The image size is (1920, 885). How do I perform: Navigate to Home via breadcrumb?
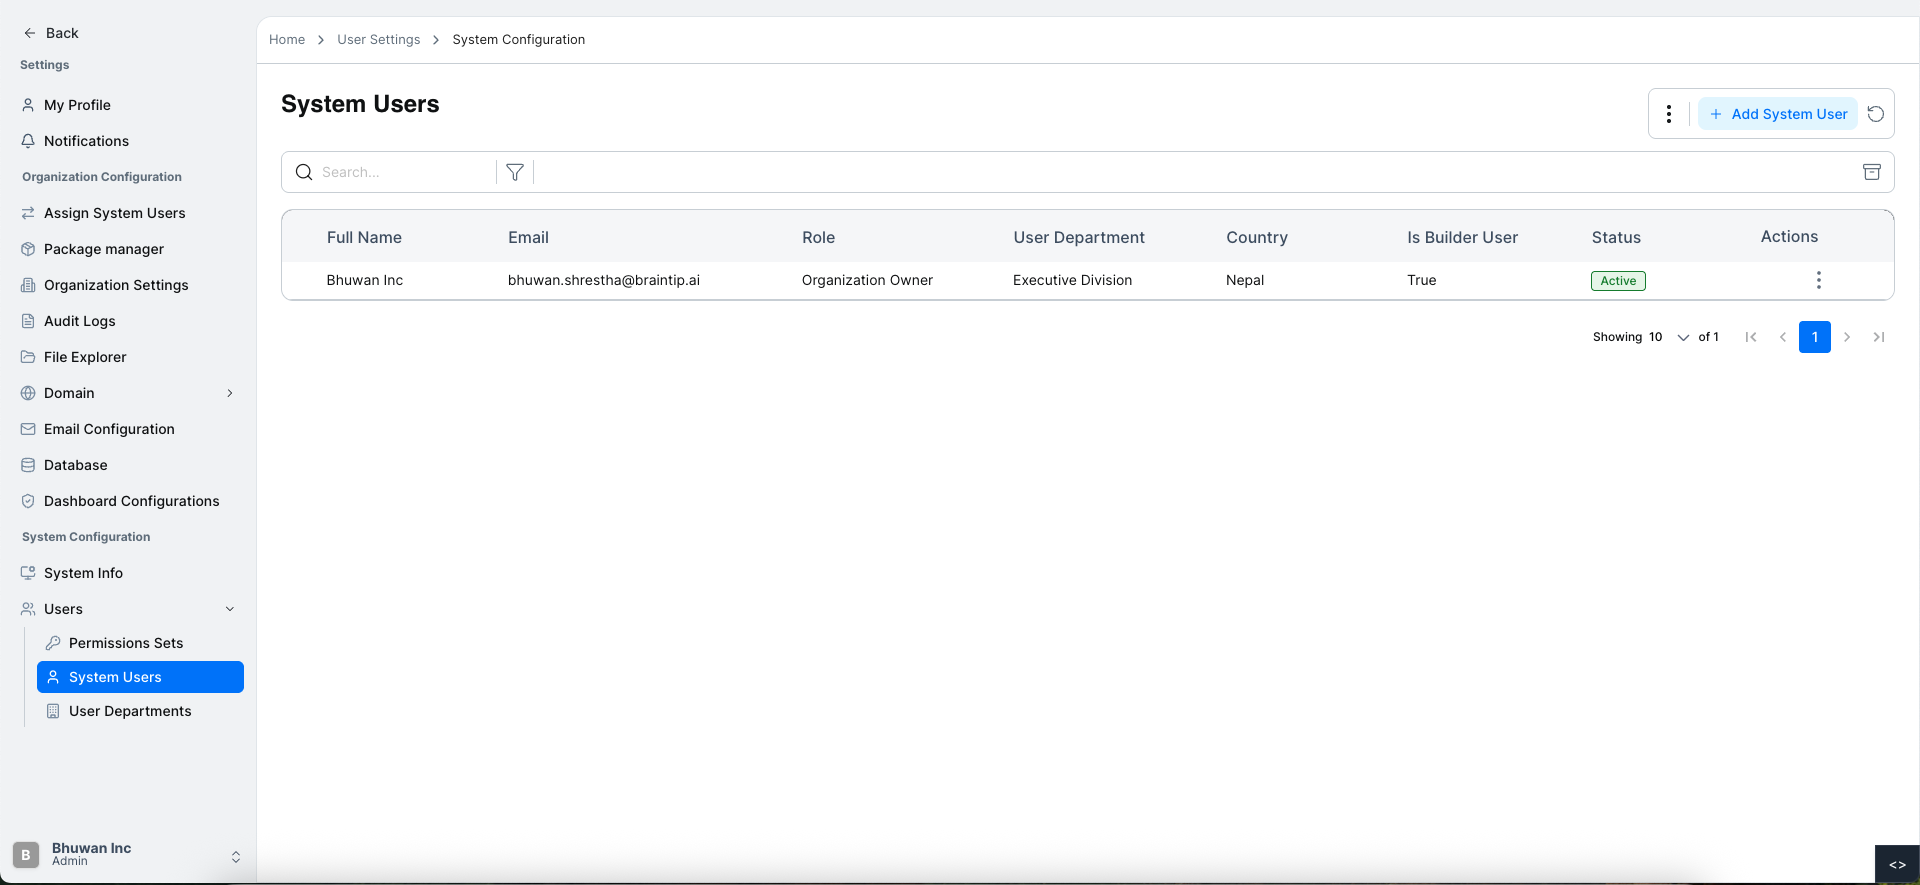[x=287, y=40]
